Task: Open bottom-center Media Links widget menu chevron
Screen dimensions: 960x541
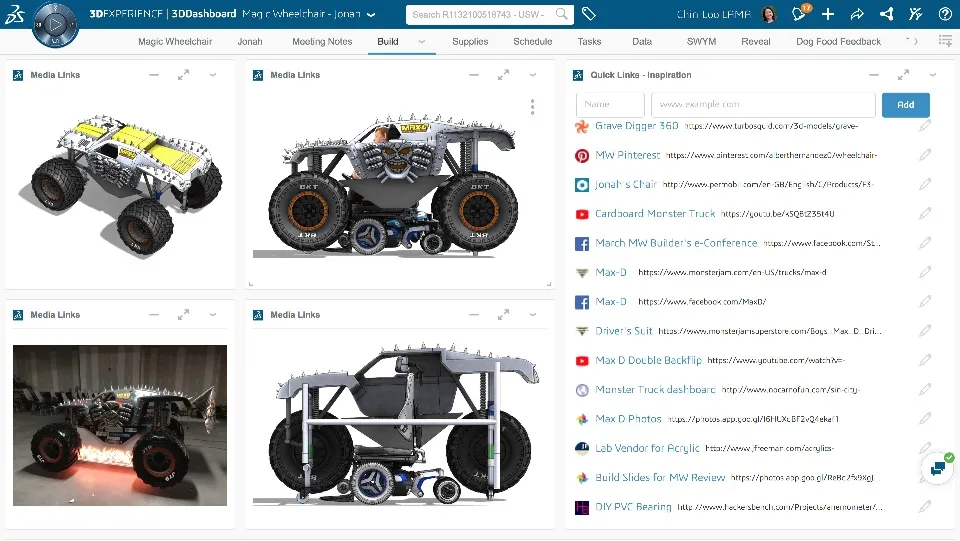Action: point(533,315)
